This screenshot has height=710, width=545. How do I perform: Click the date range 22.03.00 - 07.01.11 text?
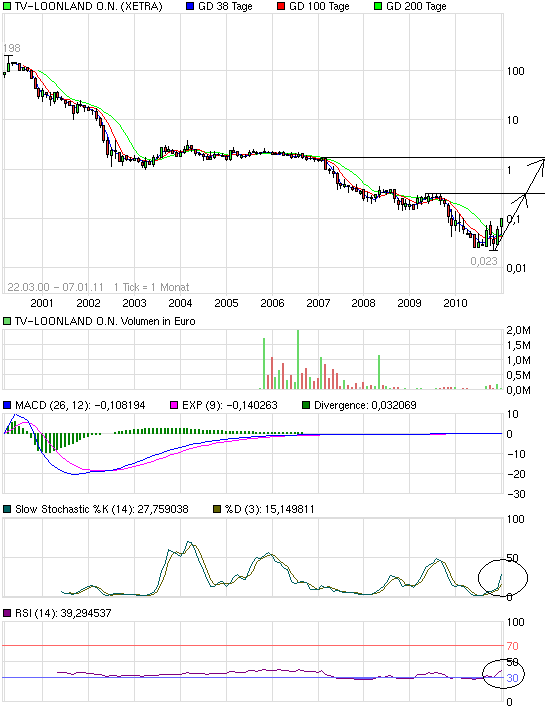point(56,287)
